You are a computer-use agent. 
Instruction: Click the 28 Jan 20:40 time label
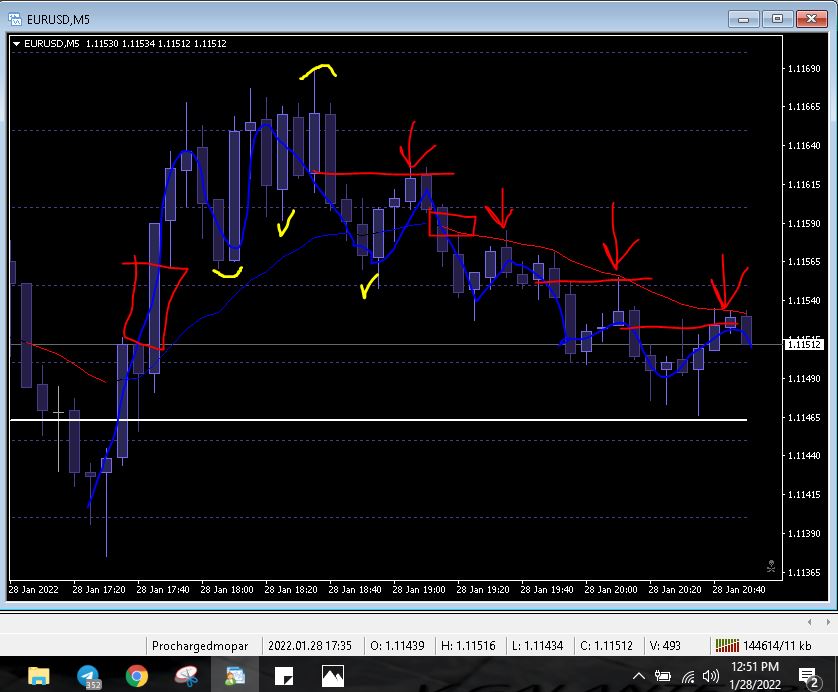click(x=739, y=589)
